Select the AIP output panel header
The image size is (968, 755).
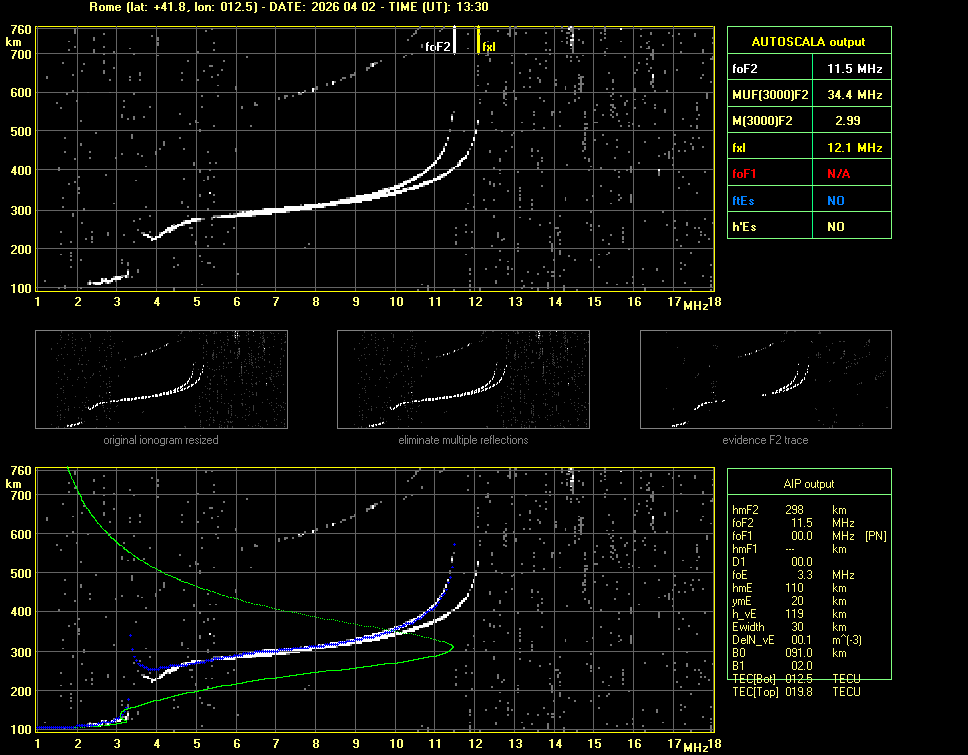coord(808,484)
